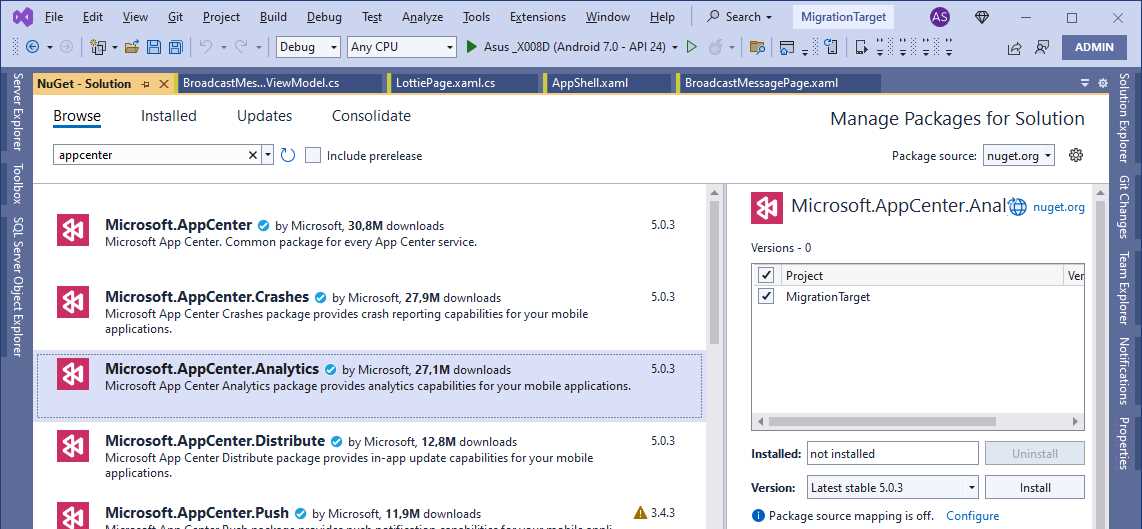
Task: Refresh the package search results
Action: pyautogui.click(x=288, y=154)
